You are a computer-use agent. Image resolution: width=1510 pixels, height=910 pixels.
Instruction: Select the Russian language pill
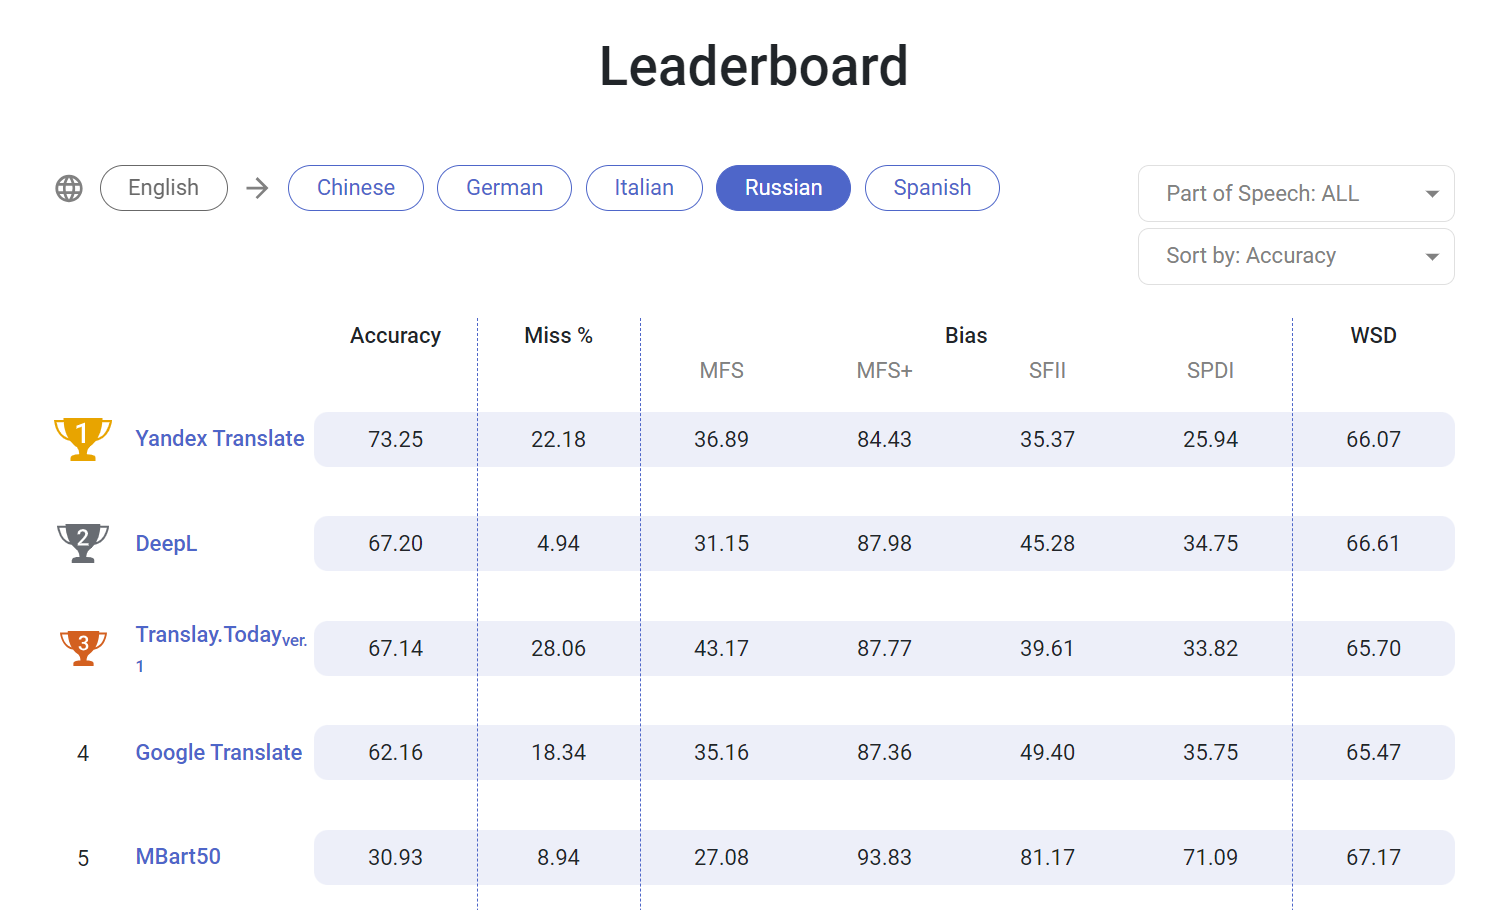tap(783, 188)
